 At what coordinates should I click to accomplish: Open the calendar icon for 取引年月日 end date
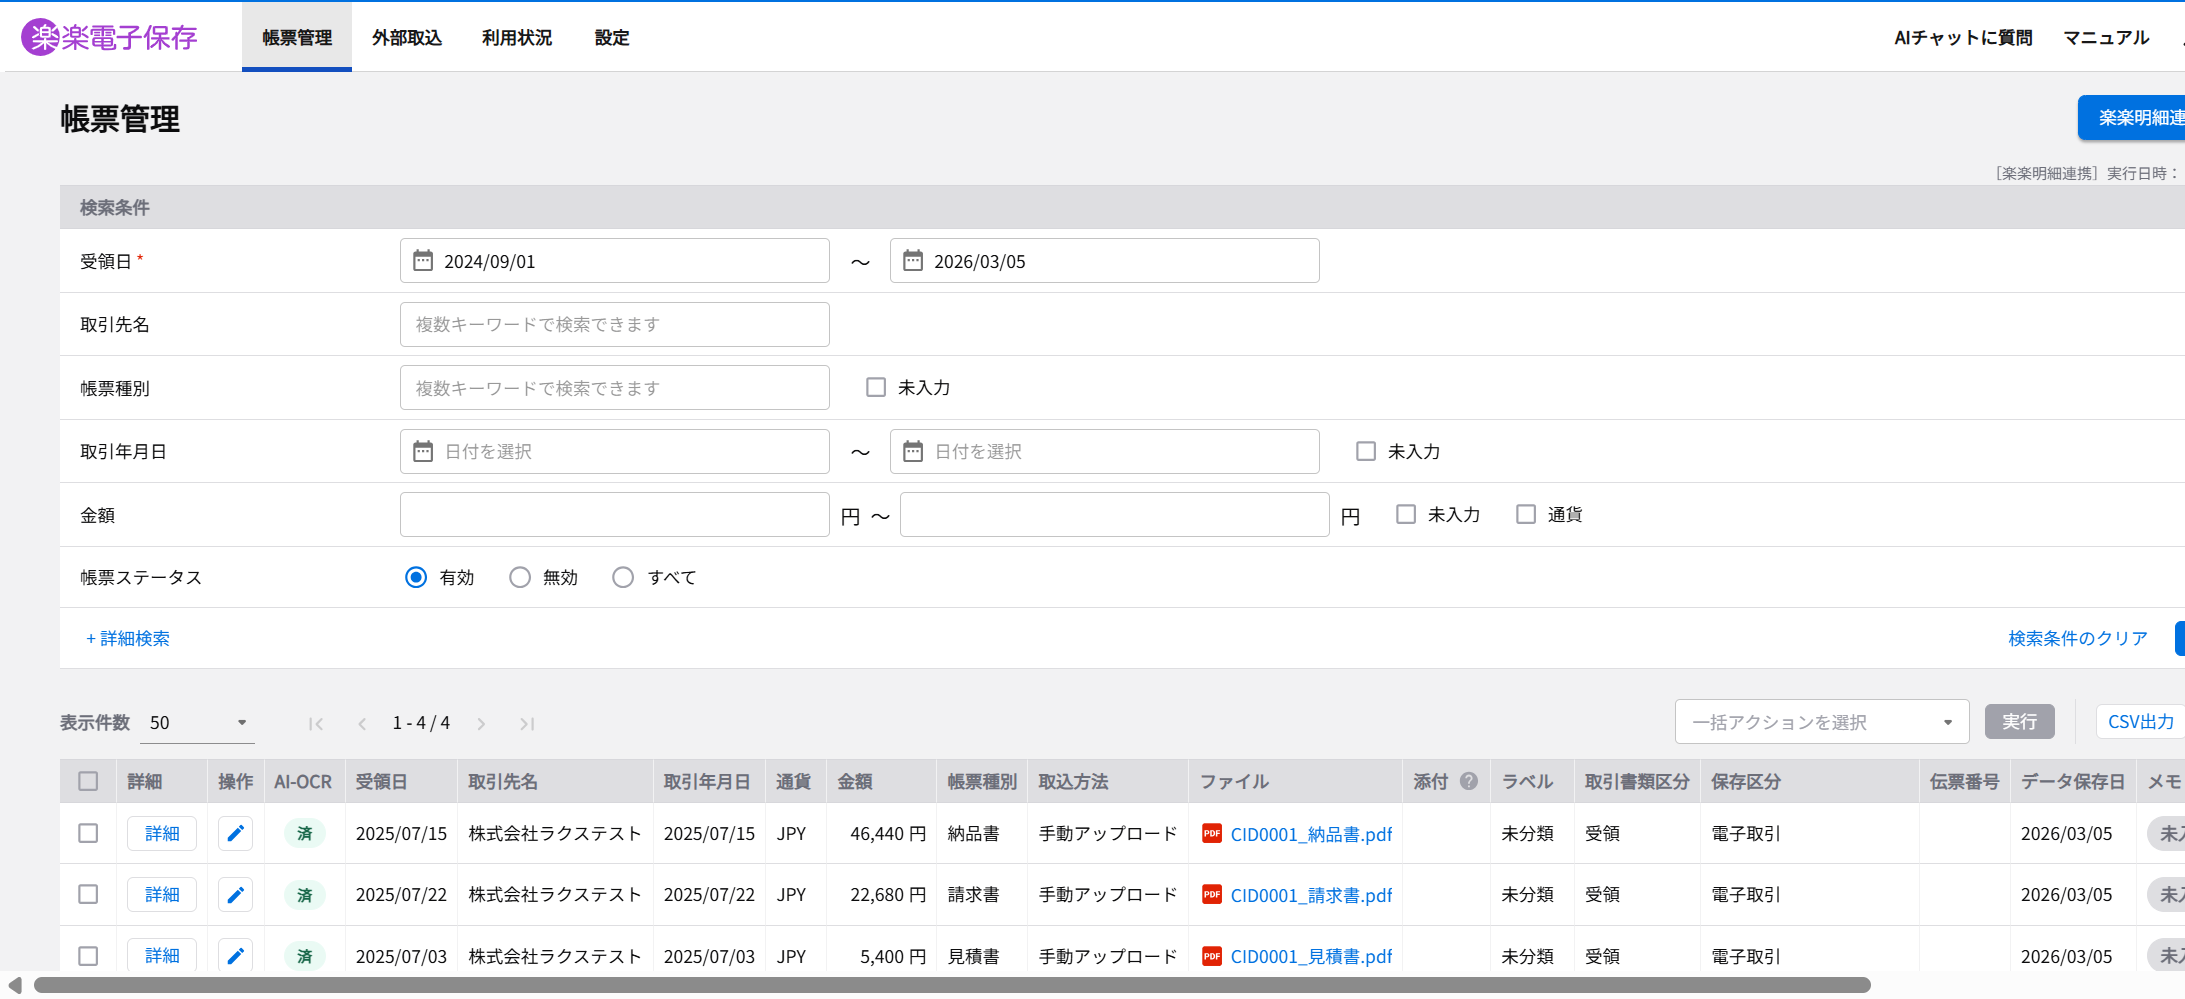[x=912, y=452]
